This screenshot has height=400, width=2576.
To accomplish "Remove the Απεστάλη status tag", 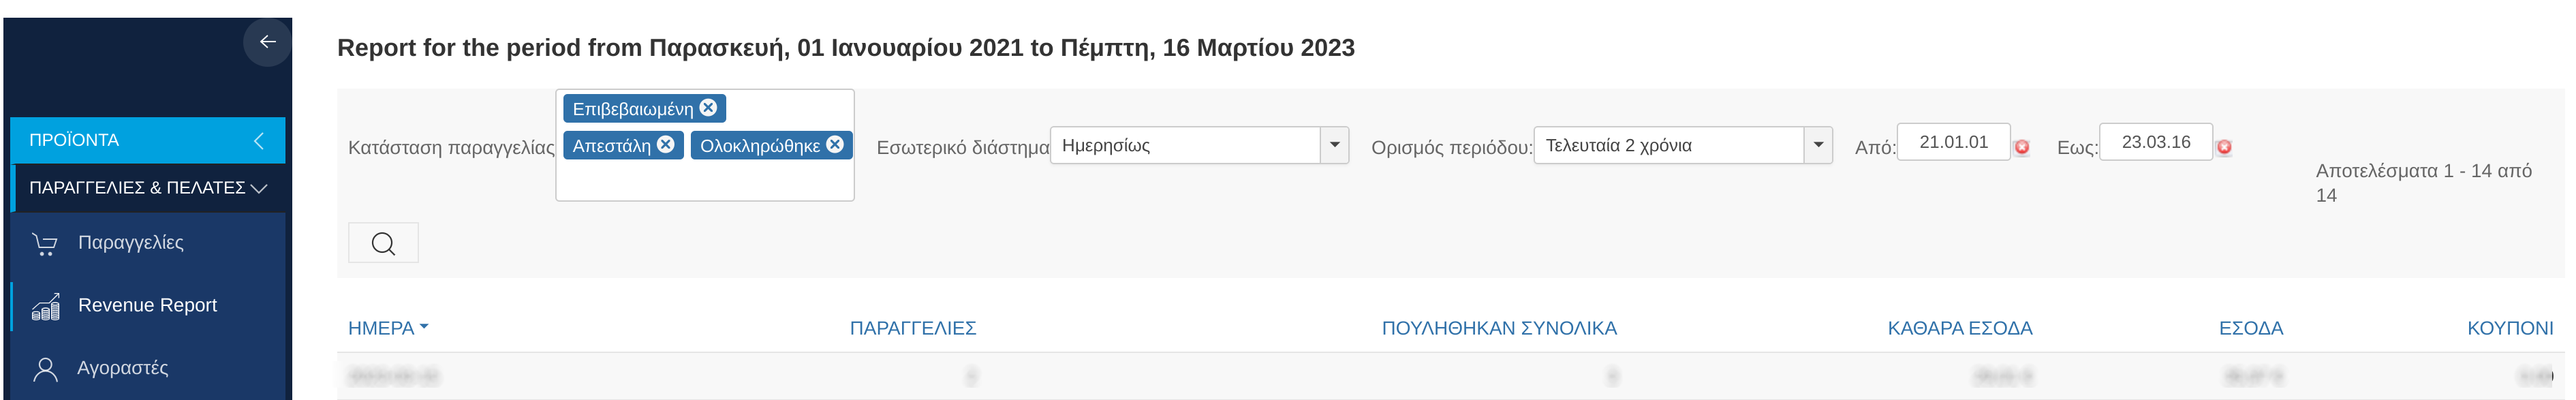I will [x=666, y=144].
